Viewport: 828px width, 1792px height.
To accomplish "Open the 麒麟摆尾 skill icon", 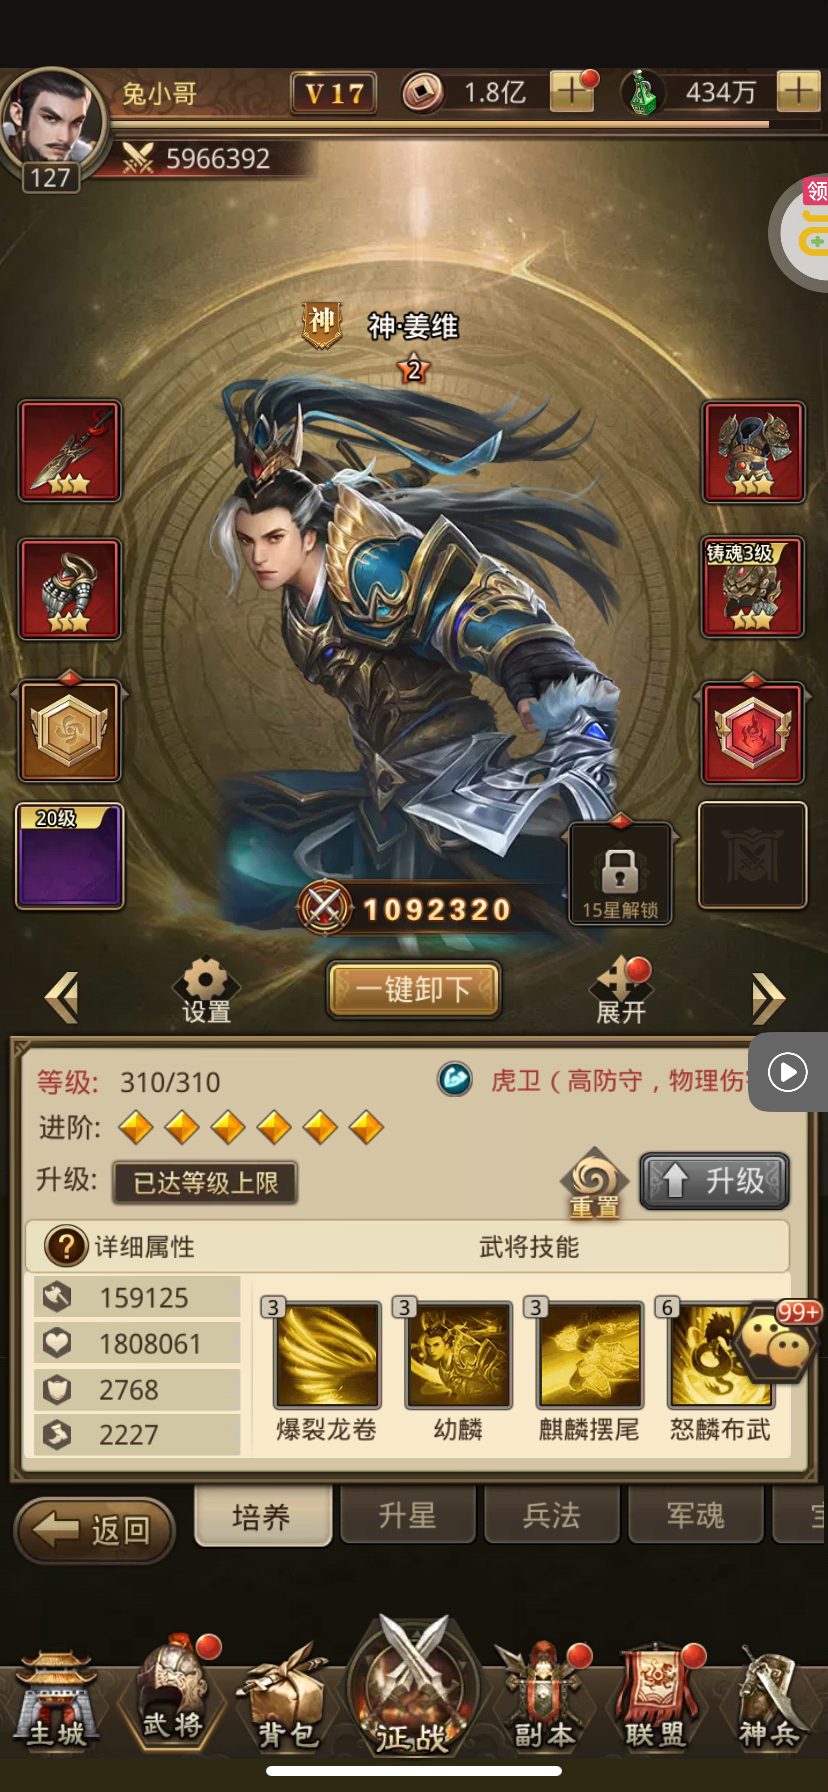I will (590, 1355).
